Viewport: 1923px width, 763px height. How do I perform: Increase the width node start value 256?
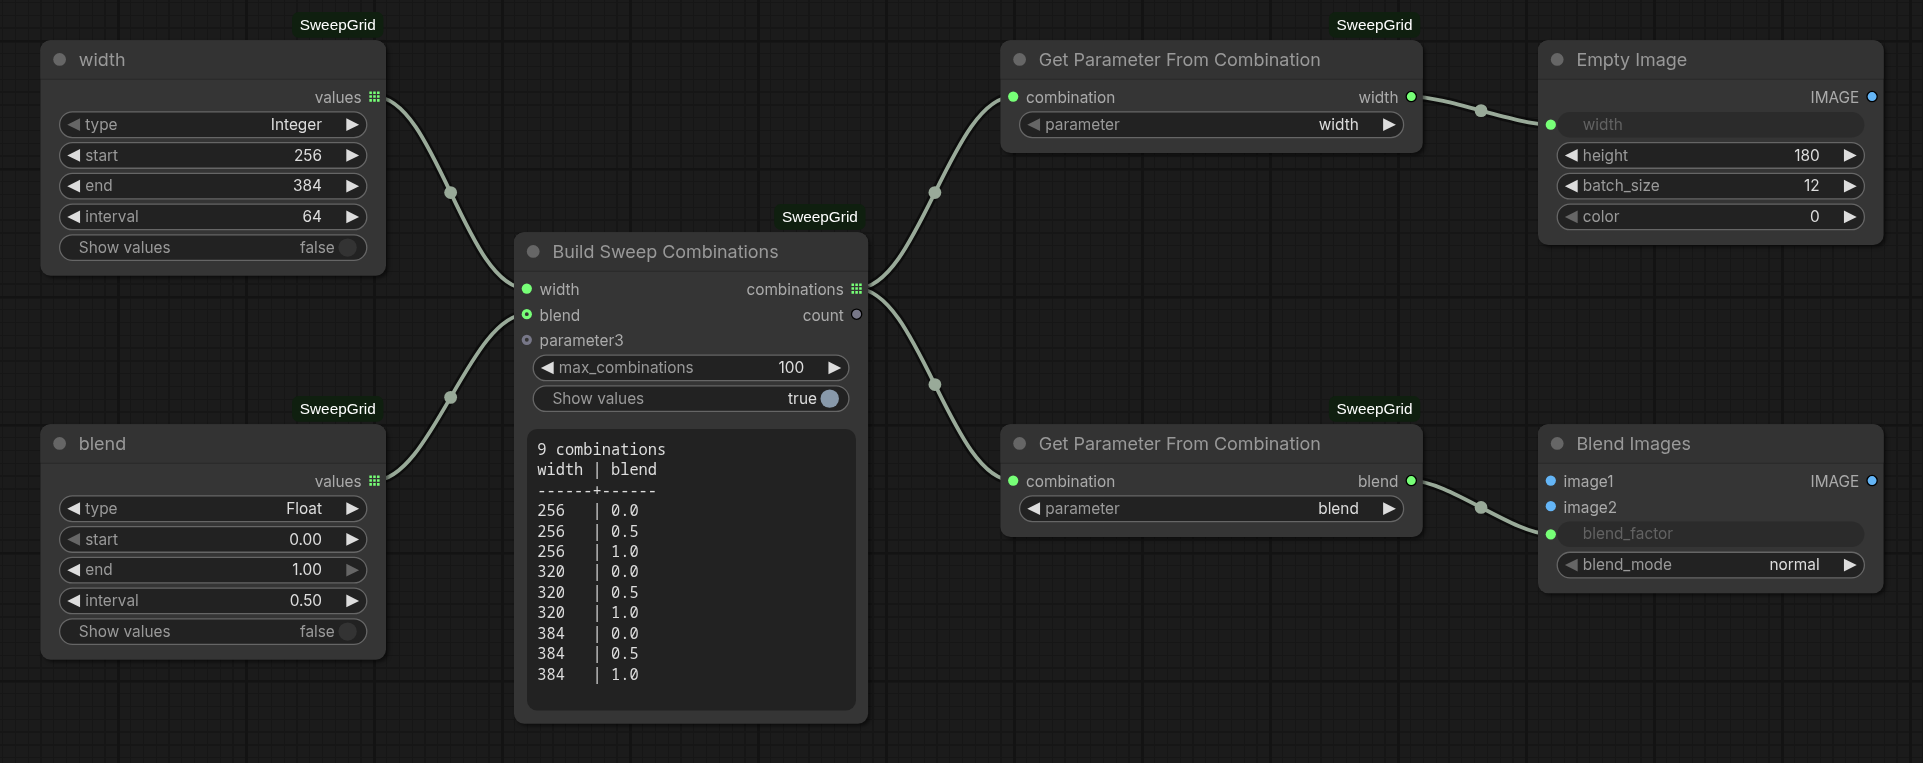[x=352, y=156]
